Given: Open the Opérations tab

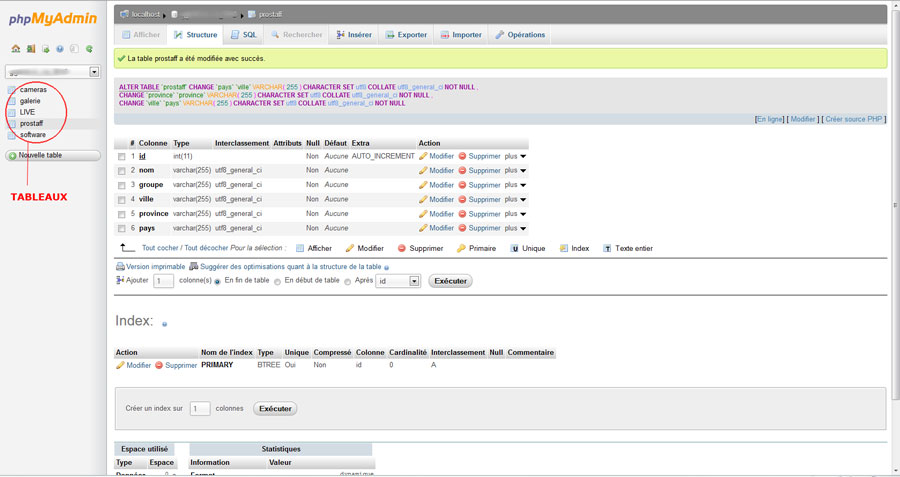Looking at the screenshot, I should [520, 34].
